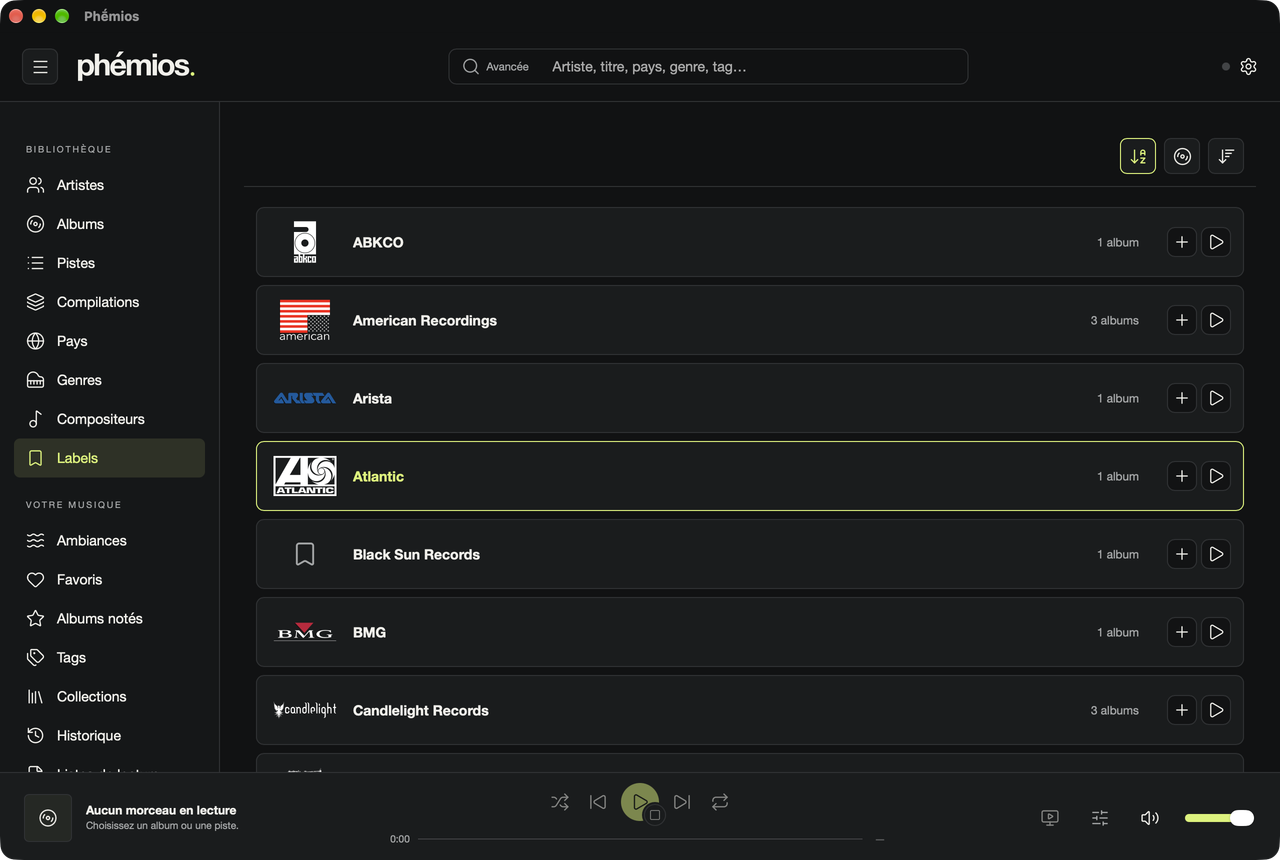Go to Compositeurs section
Screen dimensions: 1280x860
[110, 419]
